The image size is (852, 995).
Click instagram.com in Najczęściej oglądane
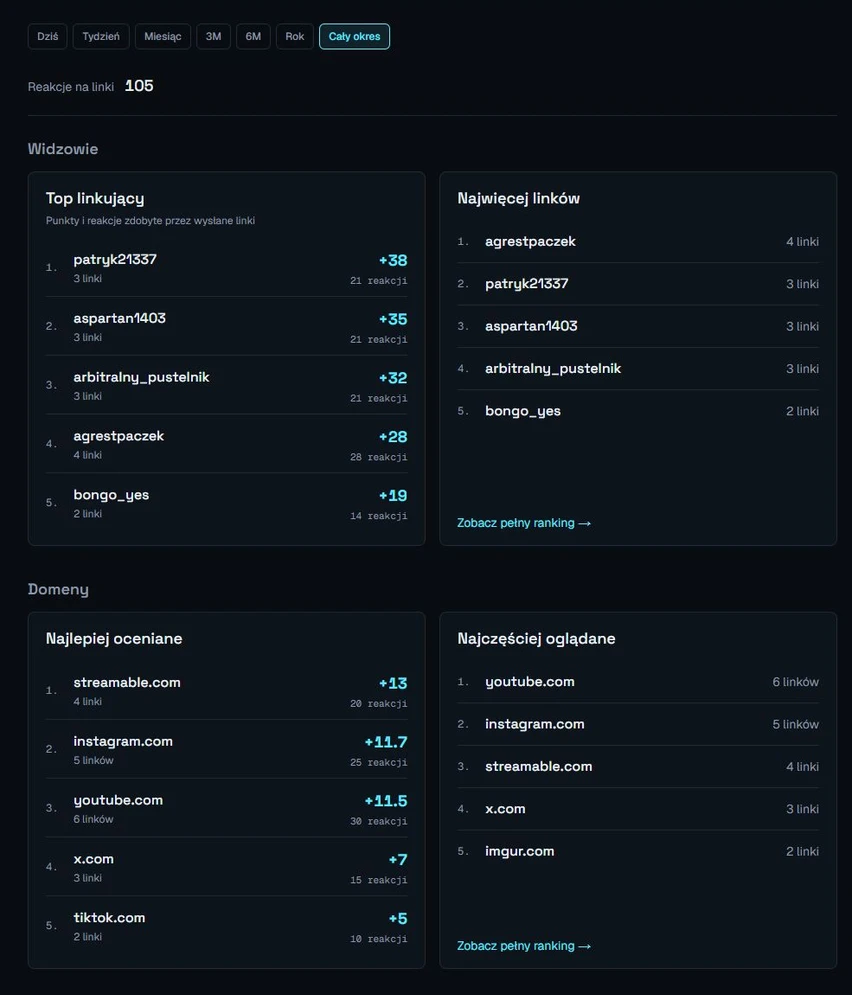tap(535, 724)
